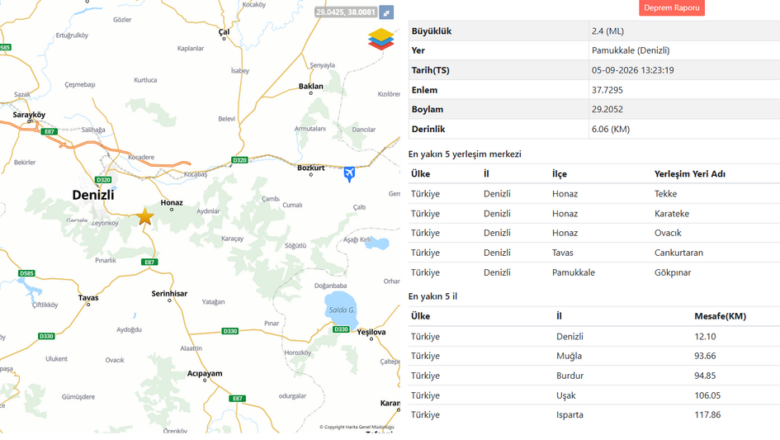This screenshot has width=780, height=440.
Task: Click the Acıpayam label on map
Action: 204,373
